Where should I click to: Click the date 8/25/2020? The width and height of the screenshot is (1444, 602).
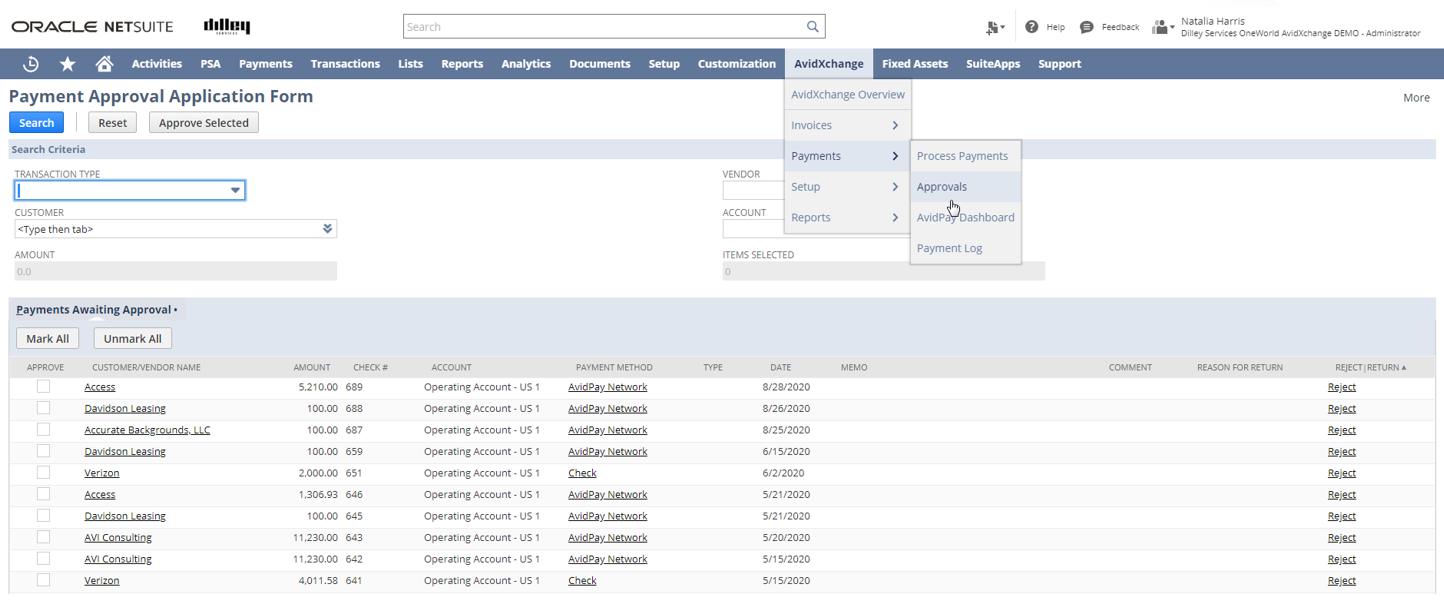(x=786, y=430)
